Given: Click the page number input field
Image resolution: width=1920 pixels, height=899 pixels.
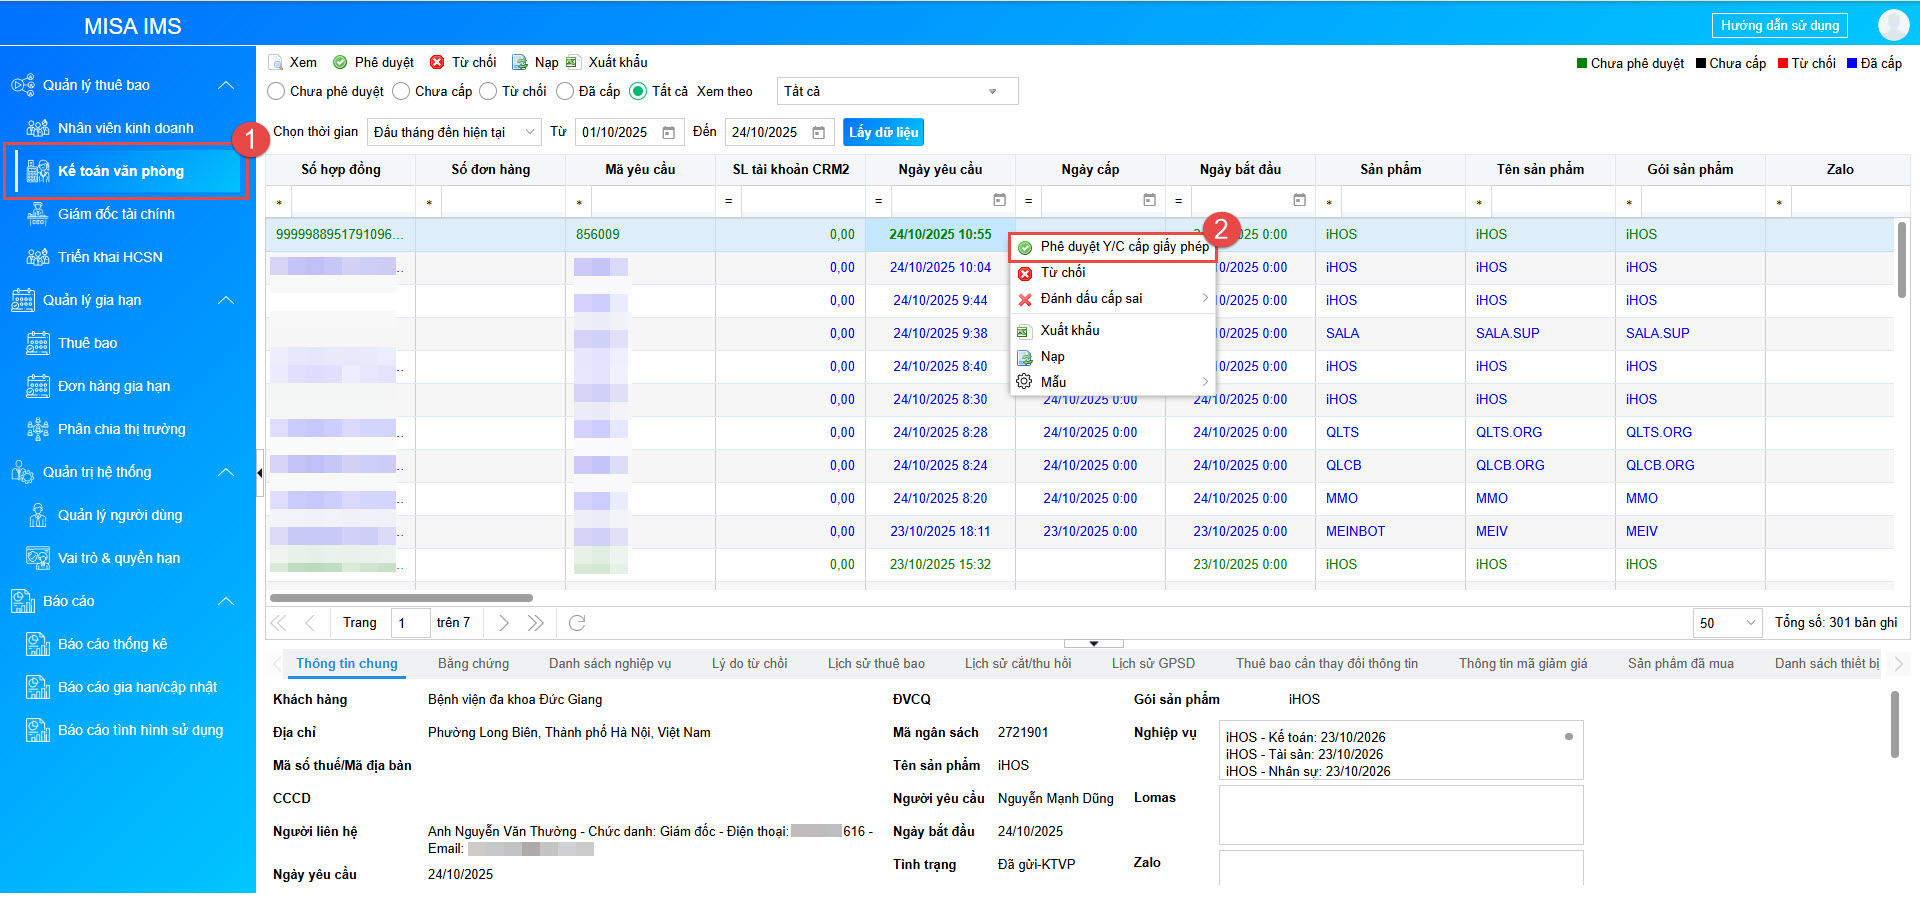Looking at the screenshot, I should pos(410,623).
